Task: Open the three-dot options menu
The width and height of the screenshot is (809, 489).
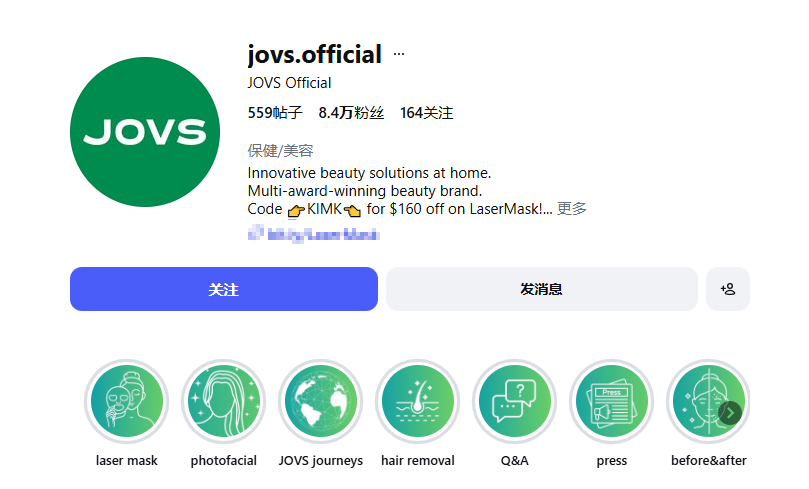Action: pyautogui.click(x=399, y=54)
